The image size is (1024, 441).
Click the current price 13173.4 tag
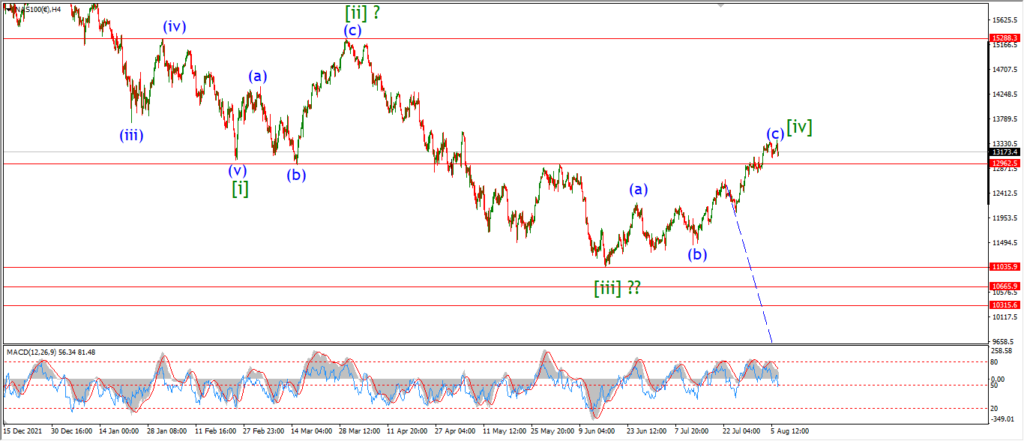[x=1004, y=152]
